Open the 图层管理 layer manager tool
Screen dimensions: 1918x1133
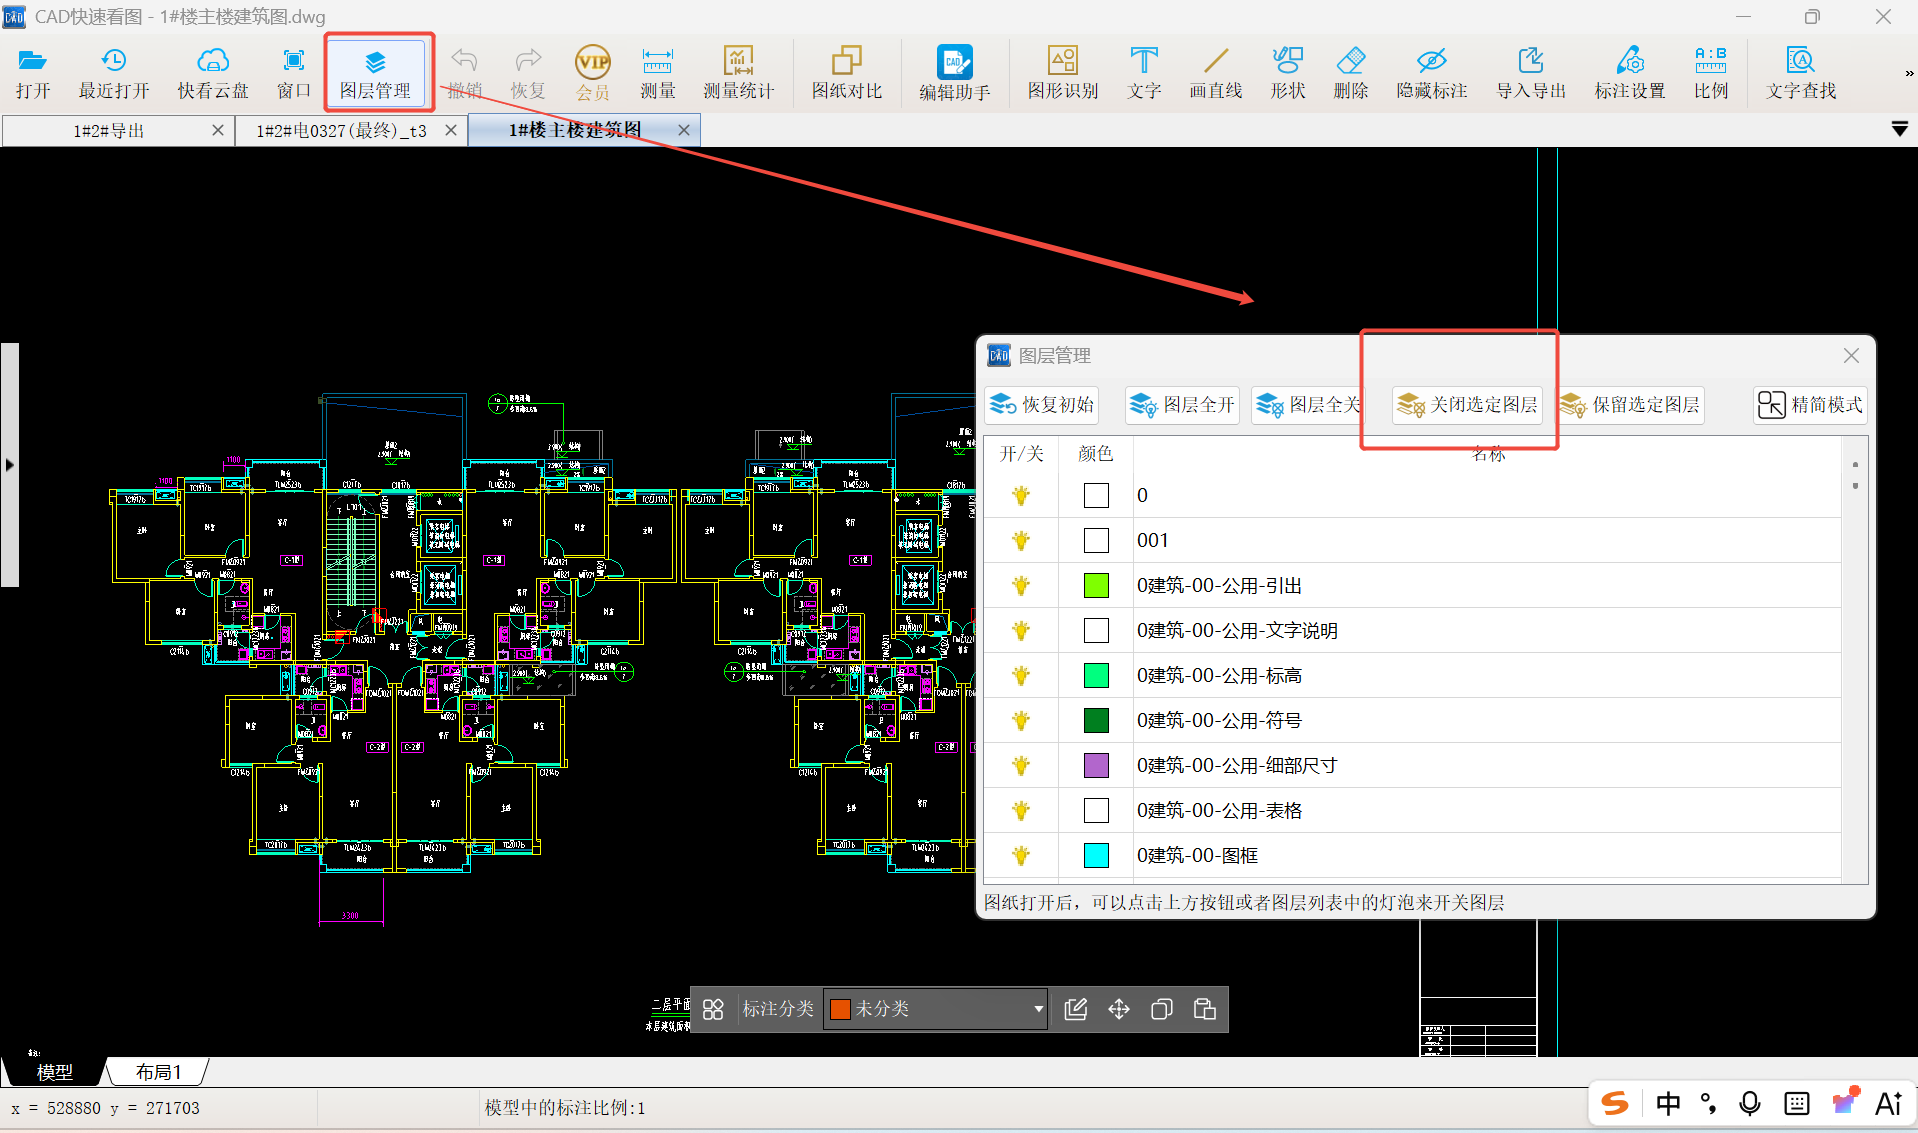(375, 73)
